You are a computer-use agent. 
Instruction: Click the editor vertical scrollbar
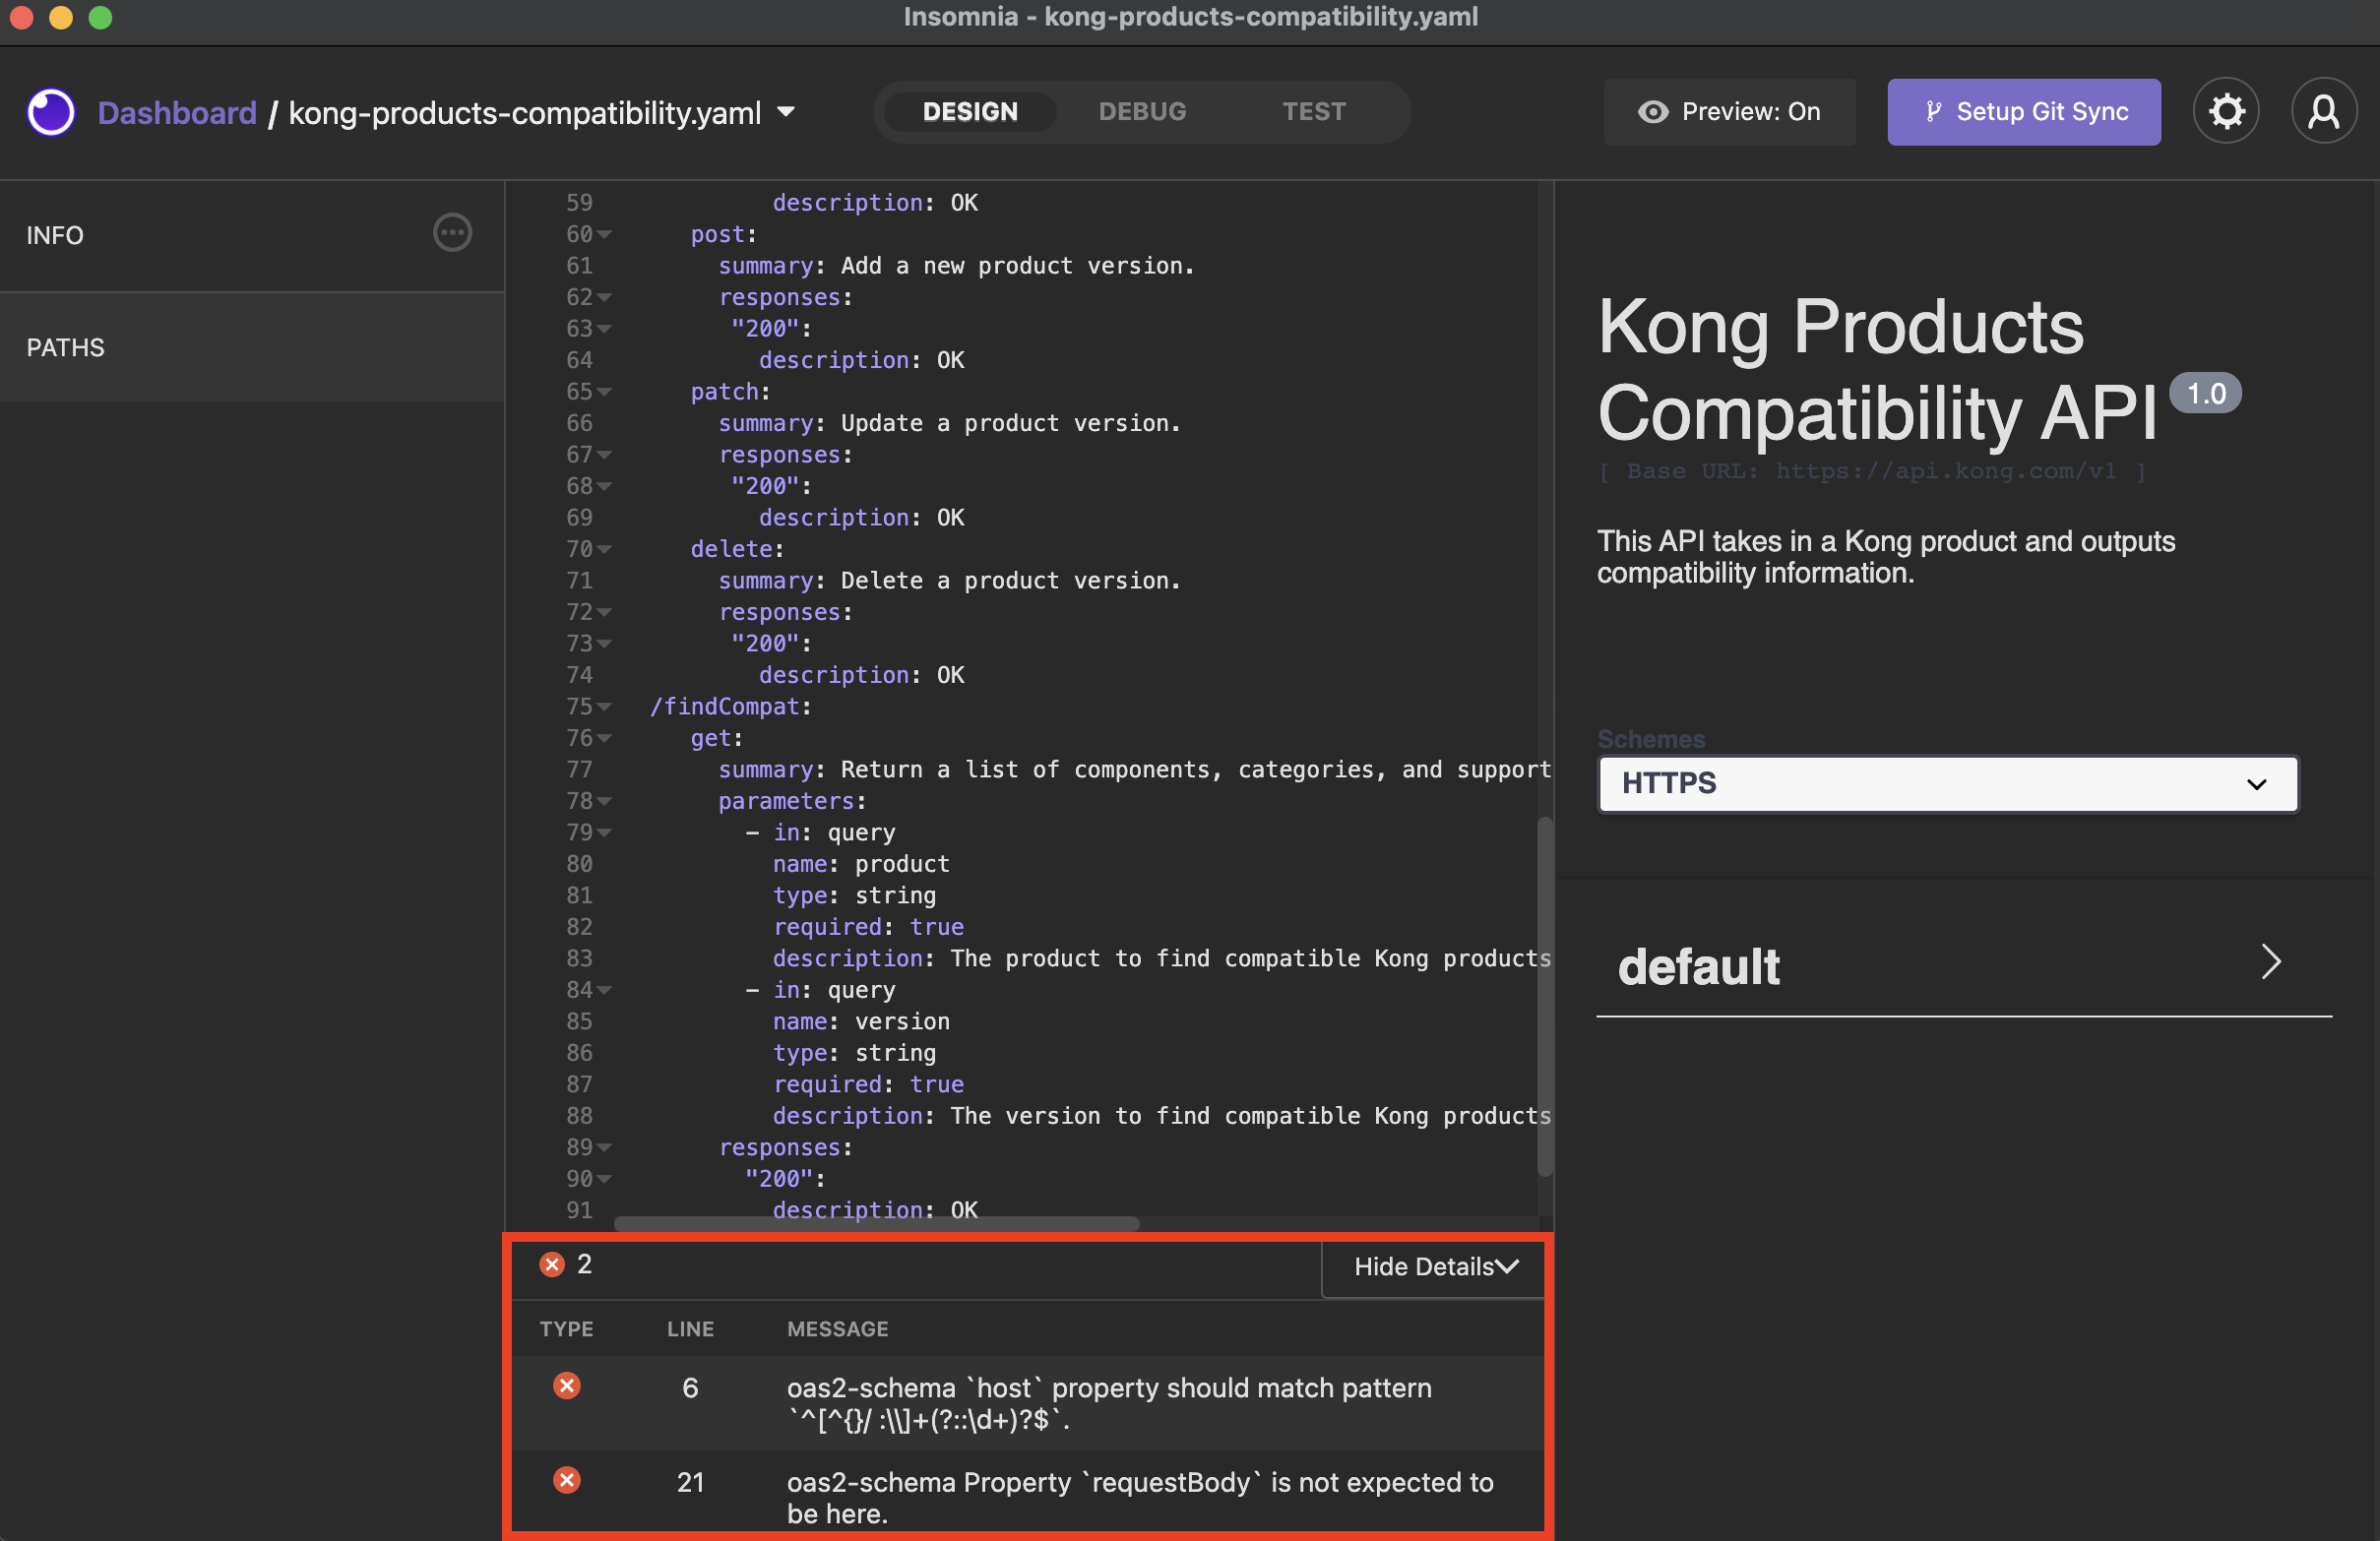tap(1544, 996)
